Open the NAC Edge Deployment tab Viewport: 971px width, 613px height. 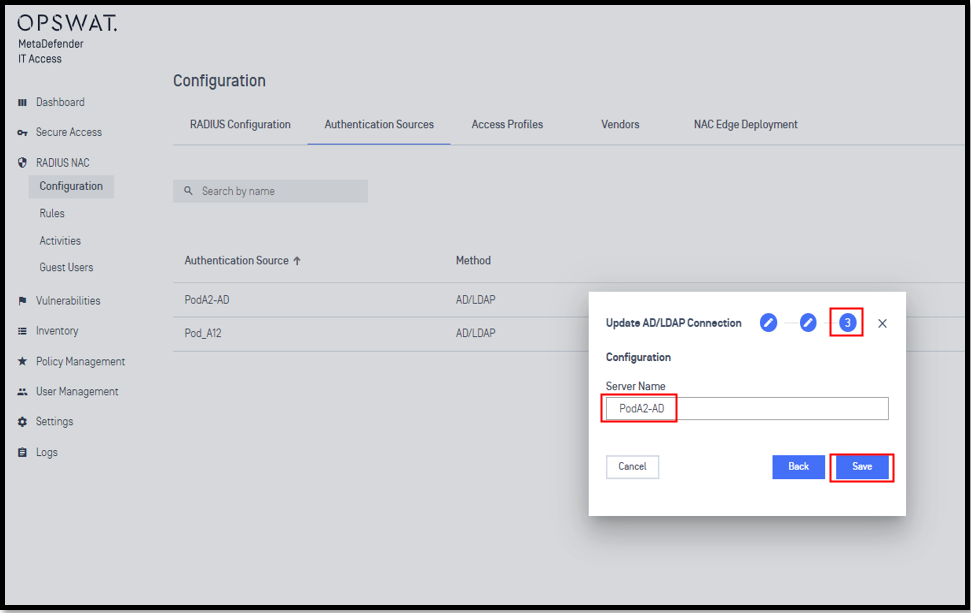[746, 124]
